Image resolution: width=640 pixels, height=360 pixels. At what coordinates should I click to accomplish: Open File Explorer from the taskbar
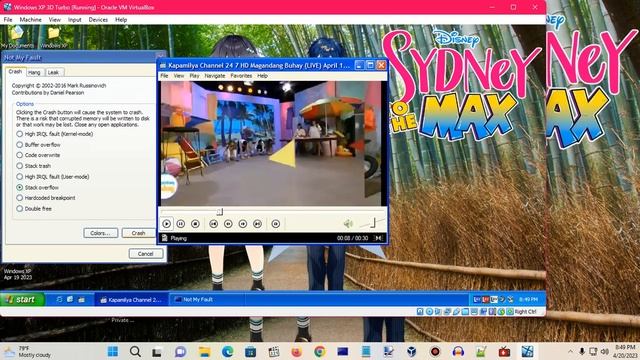tap(204, 351)
